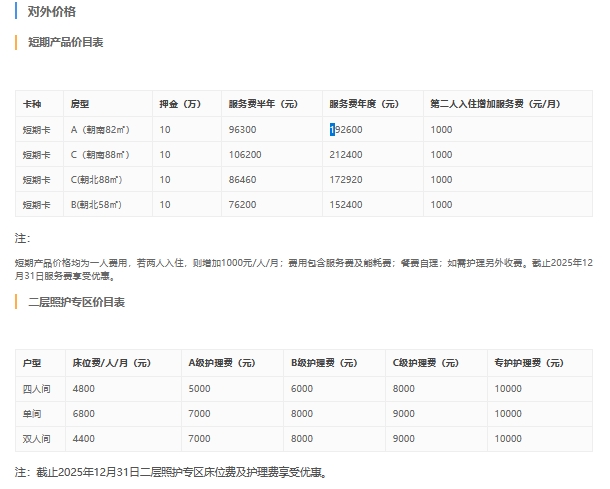The image size is (610, 489).
Task: Click the C级 fee 8000 for 四人间
Action: coord(403,389)
